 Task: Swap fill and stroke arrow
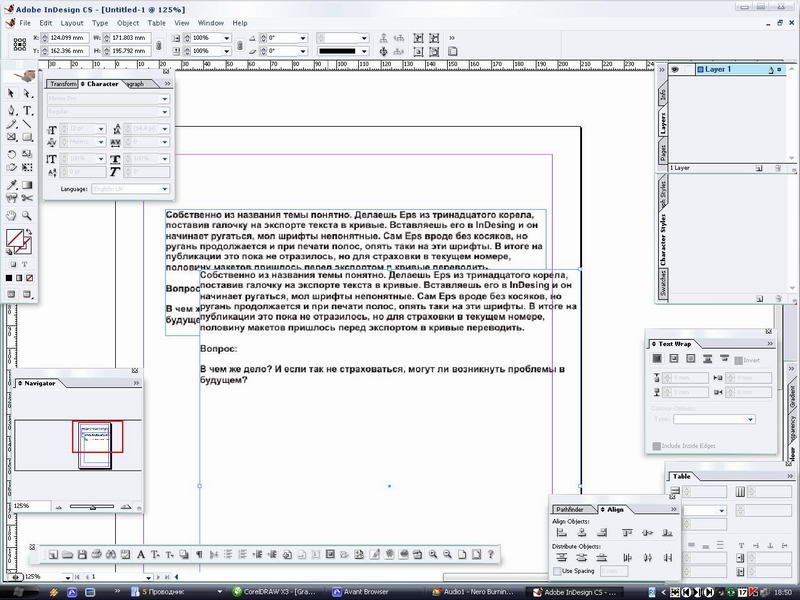(29, 232)
